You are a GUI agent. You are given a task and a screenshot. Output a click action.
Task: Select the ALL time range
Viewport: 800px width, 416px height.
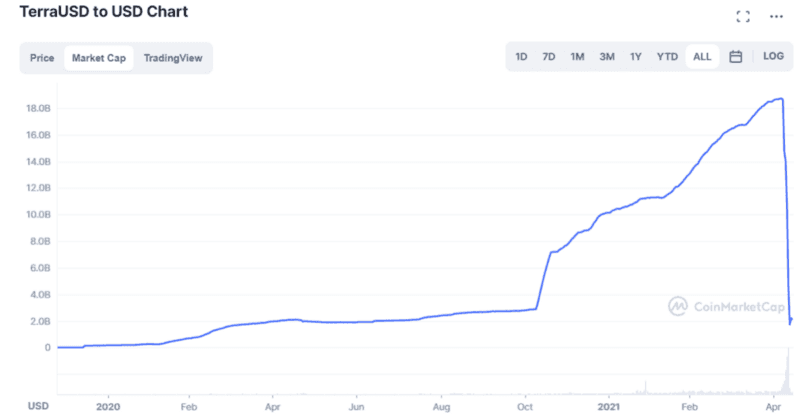pos(702,57)
